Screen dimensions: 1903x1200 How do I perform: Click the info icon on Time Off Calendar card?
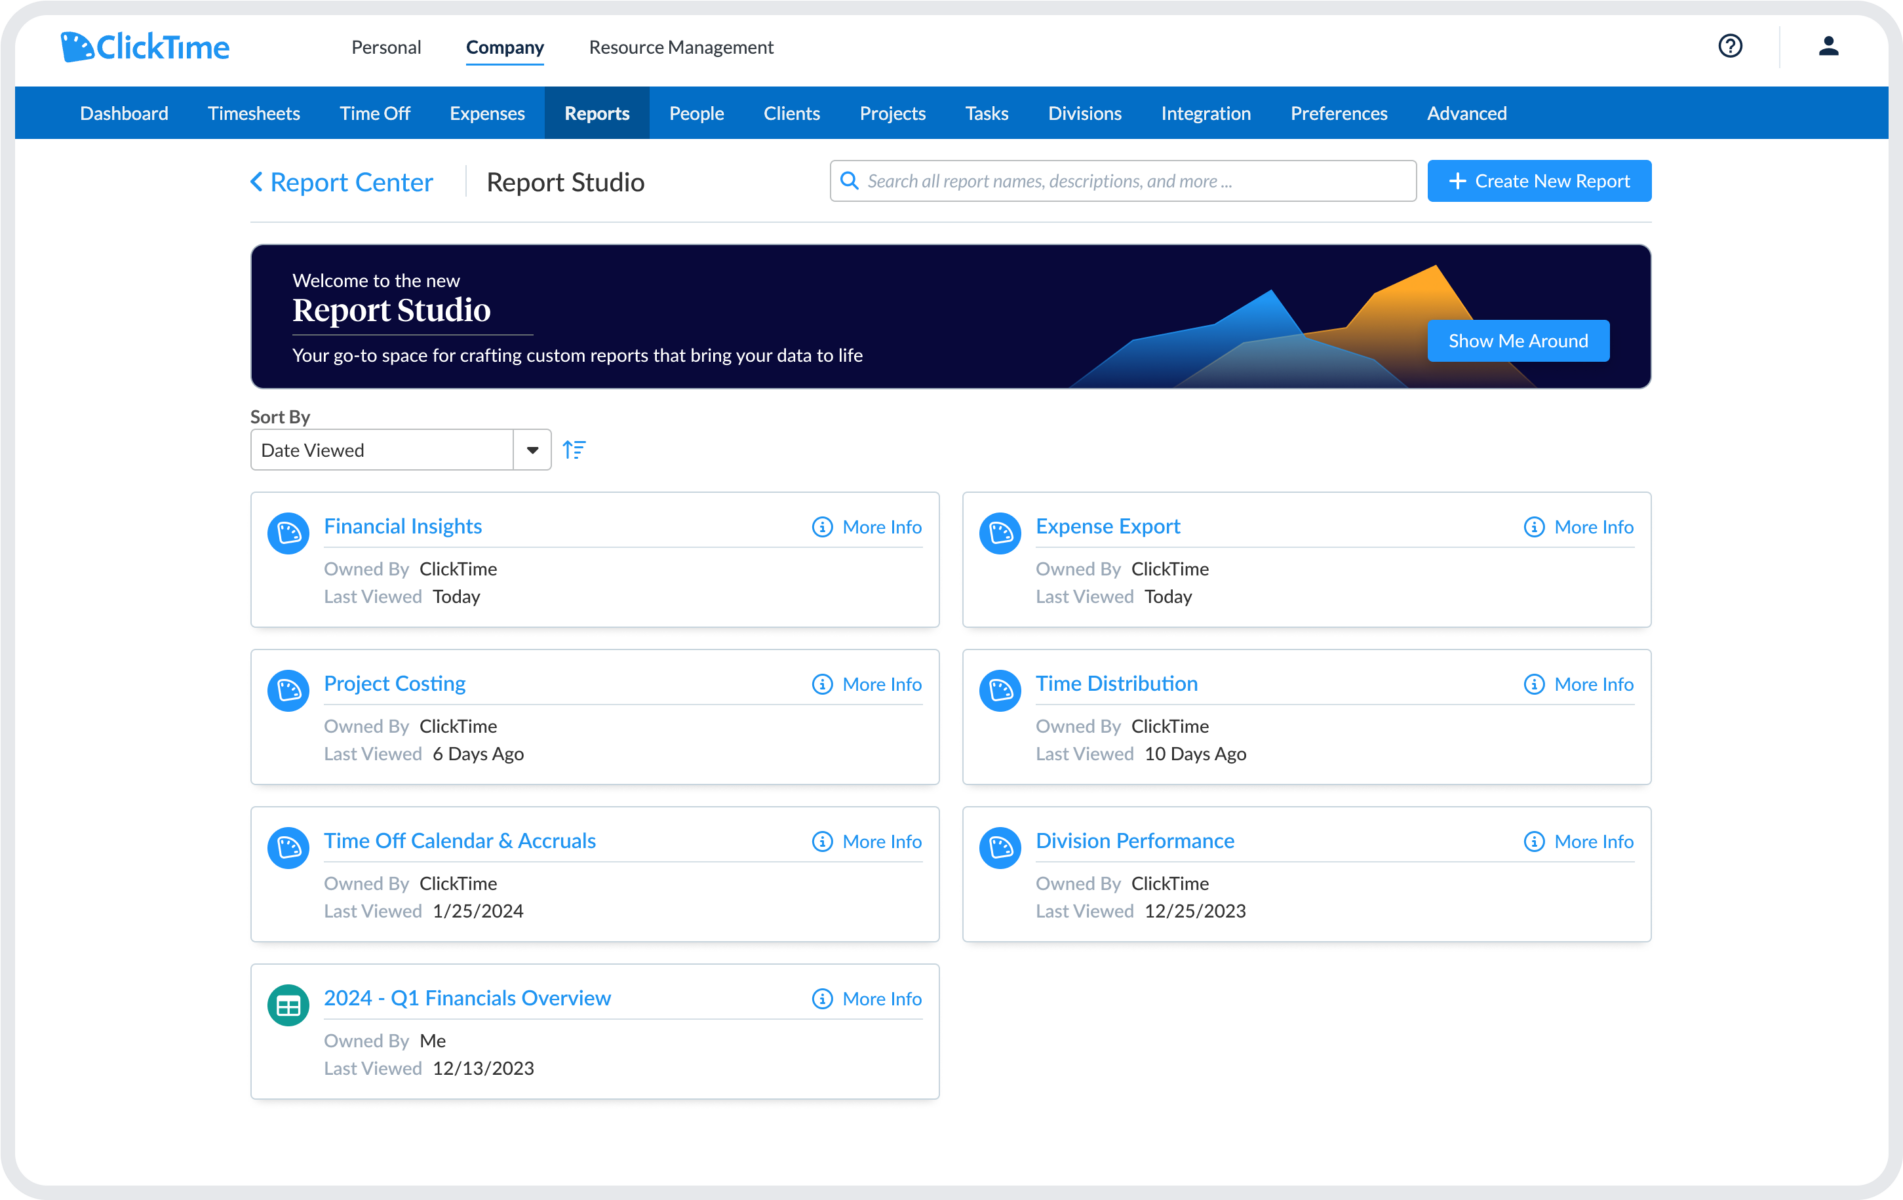click(x=822, y=842)
